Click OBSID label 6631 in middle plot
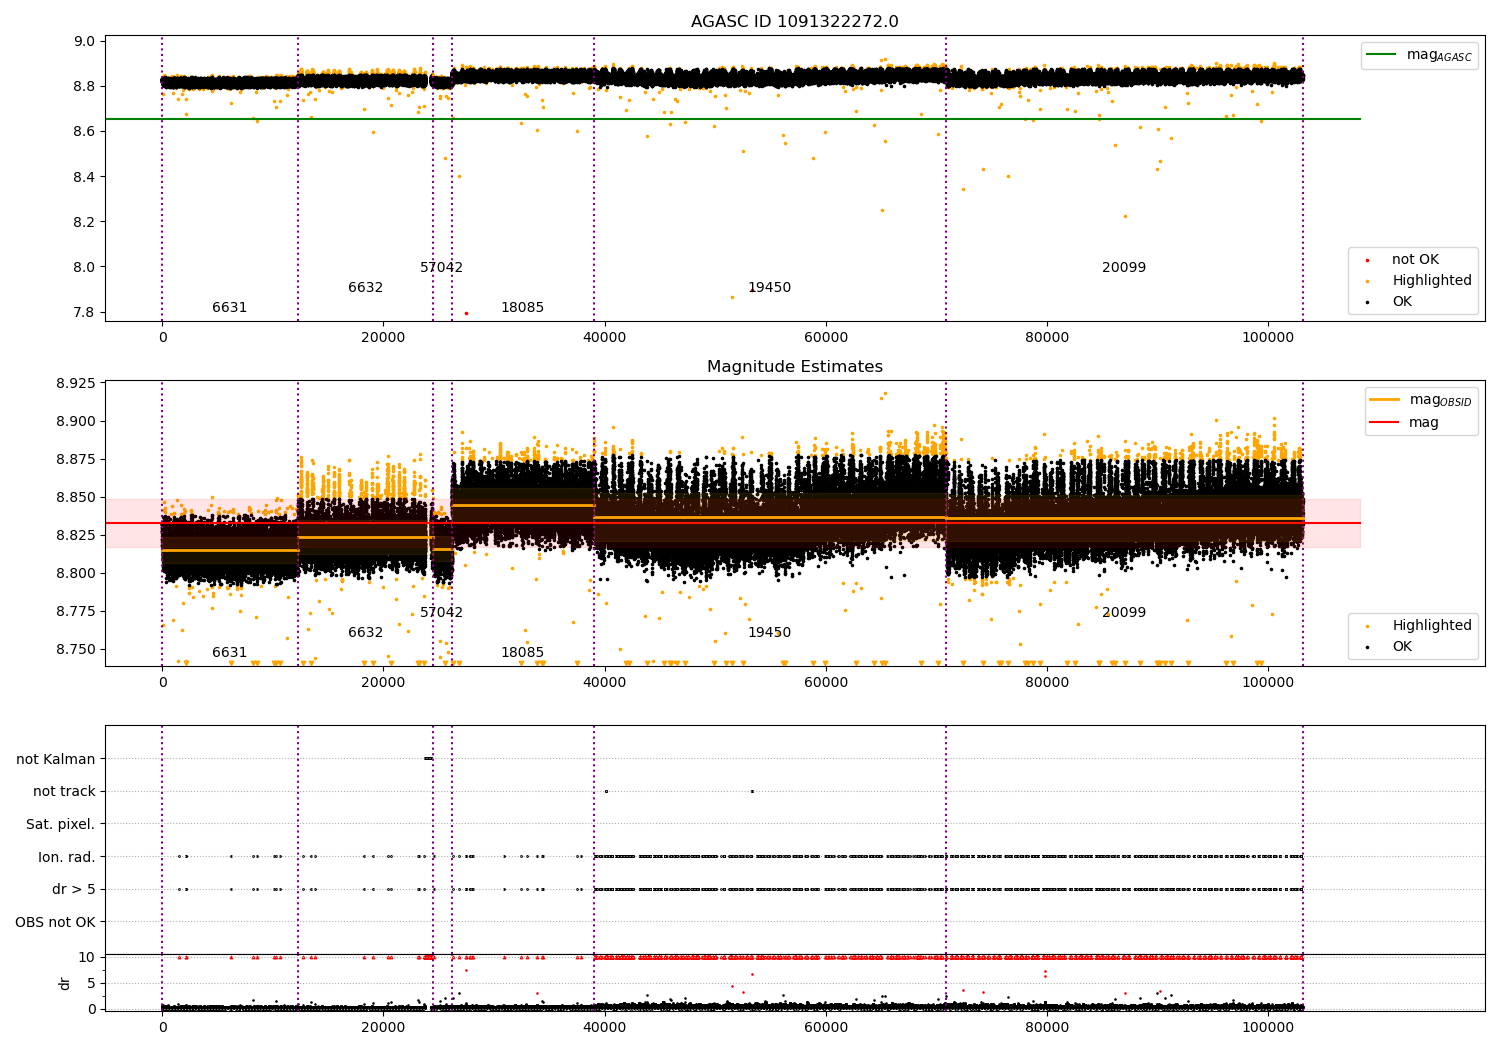The height and width of the screenshot is (1050, 1500). click(x=229, y=652)
